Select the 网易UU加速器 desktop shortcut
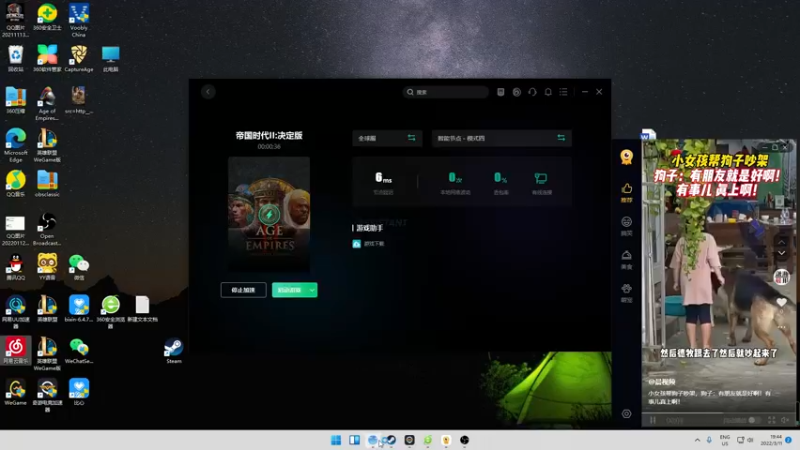Viewport: 800px width, 450px height. pos(15,312)
